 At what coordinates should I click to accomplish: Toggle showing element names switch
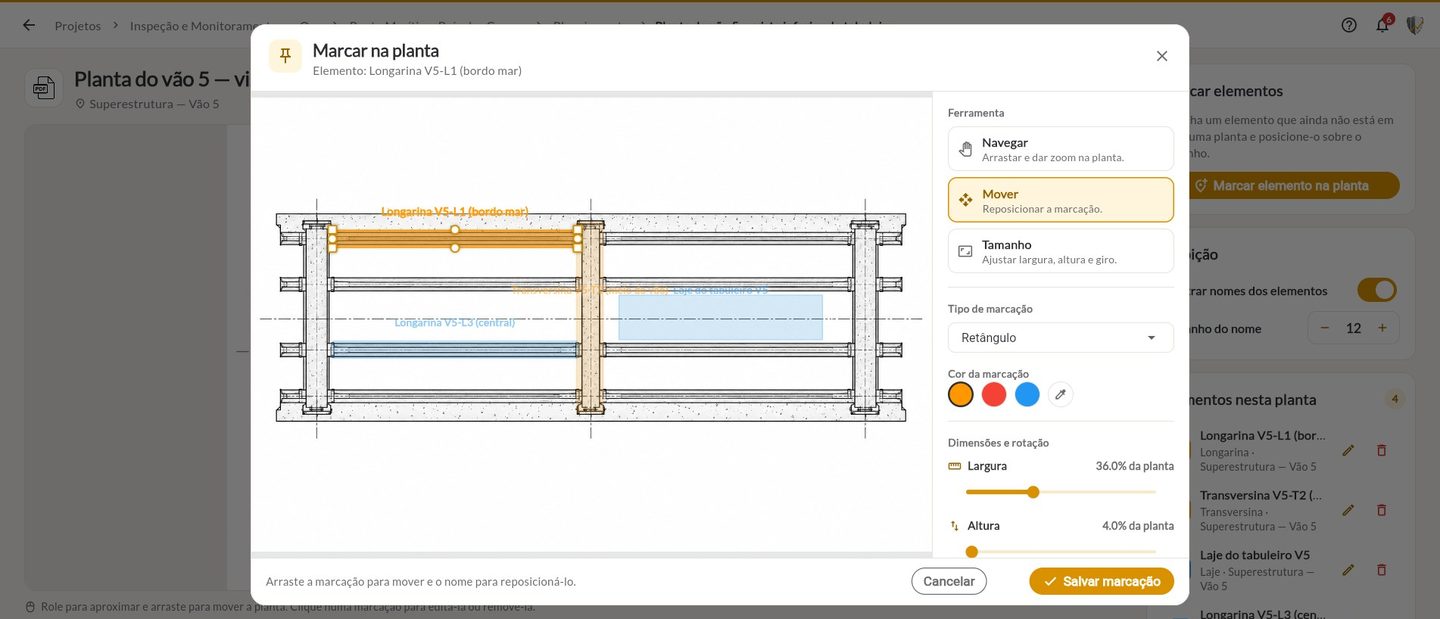coord(1377,290)
